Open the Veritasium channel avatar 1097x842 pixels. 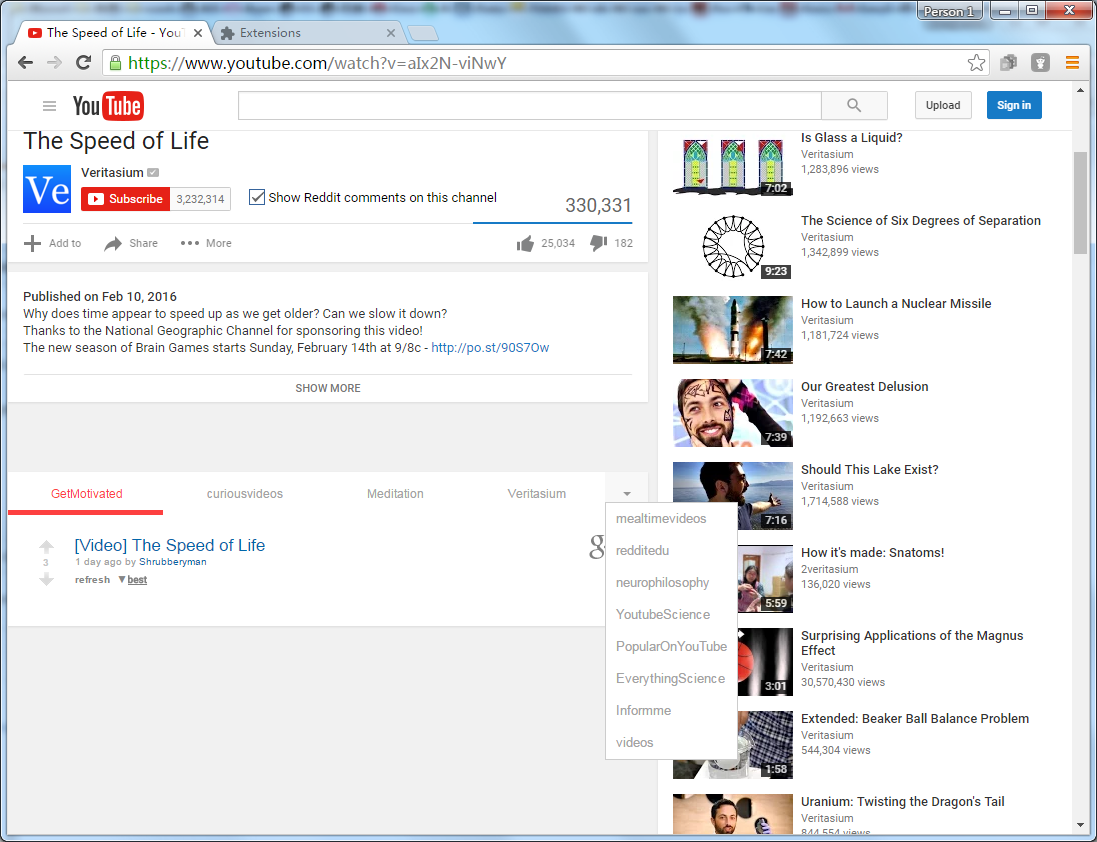tap(47, 189)
